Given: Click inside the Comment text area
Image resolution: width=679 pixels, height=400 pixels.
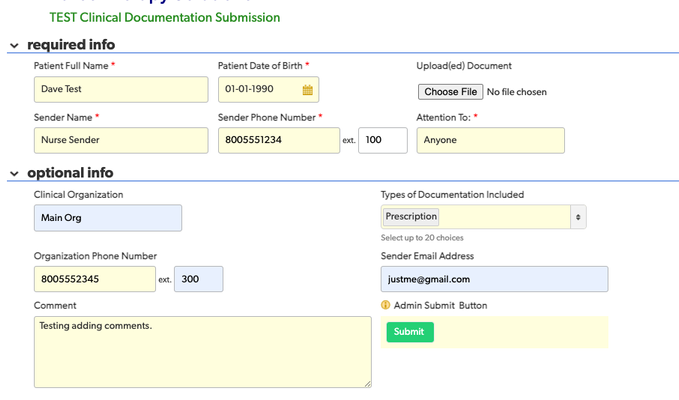Looking at the screenshot, I should click(203, 352).
